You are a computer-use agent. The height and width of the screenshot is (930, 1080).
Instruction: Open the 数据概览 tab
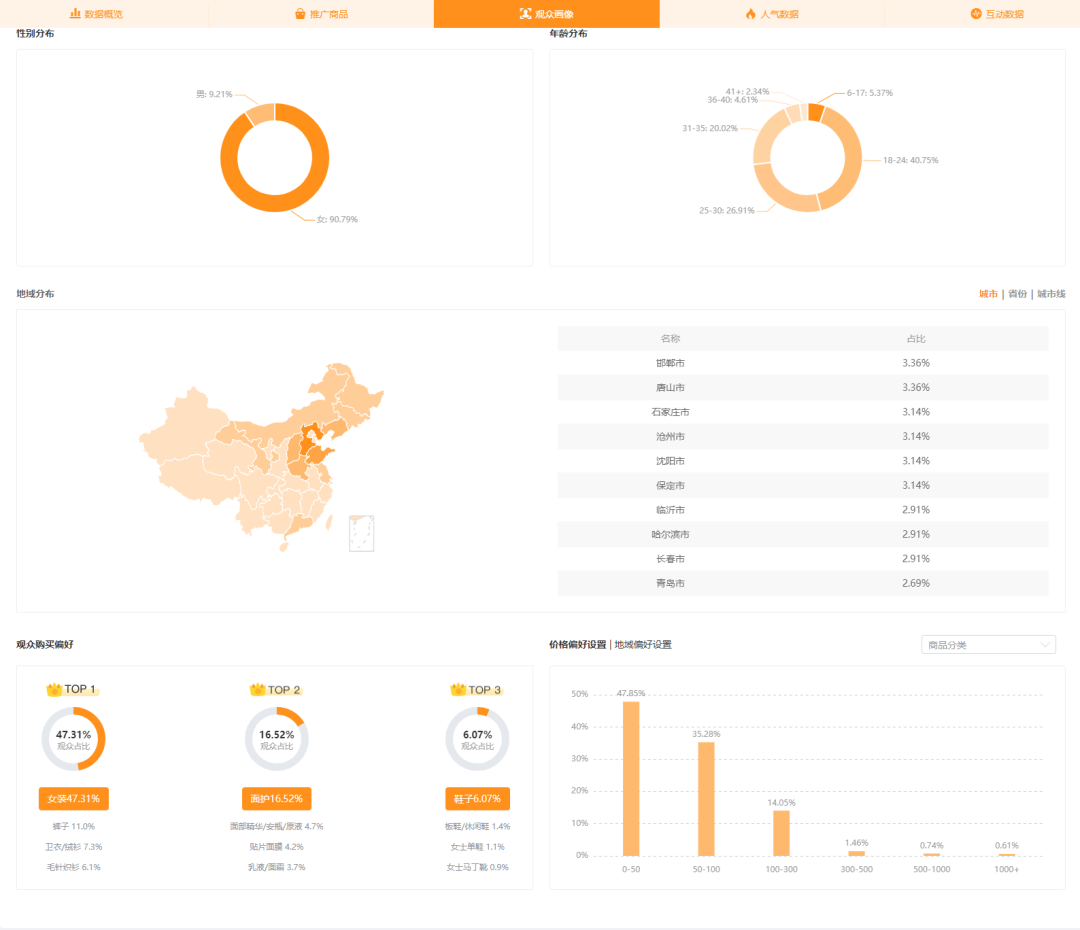click(x=96, y=14)
